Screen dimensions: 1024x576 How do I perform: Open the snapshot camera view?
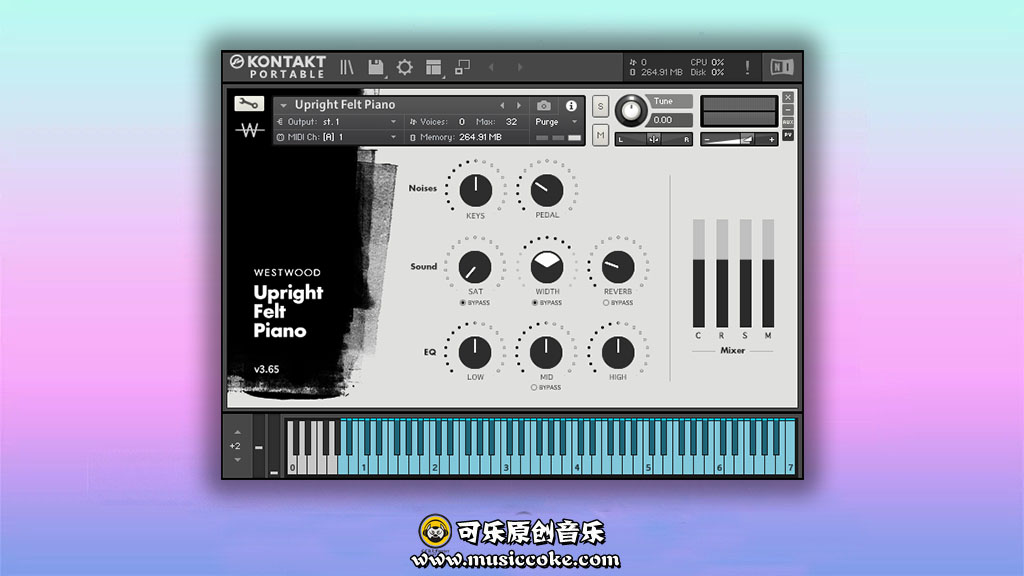543,105
